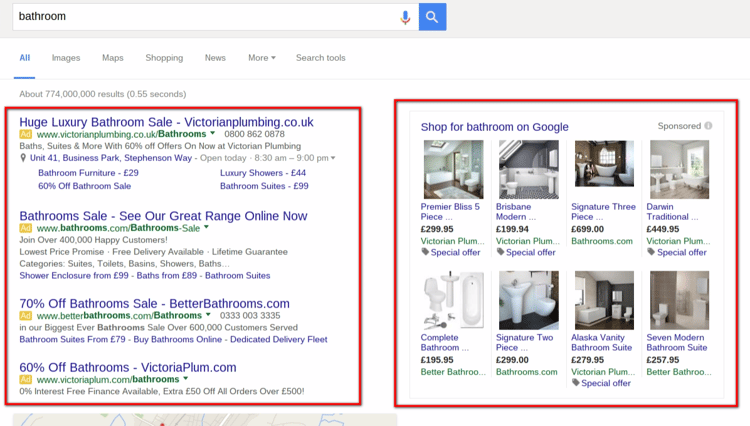Open Huge Luxury Bathroom Sale ad headline

(x=166, y=121)
